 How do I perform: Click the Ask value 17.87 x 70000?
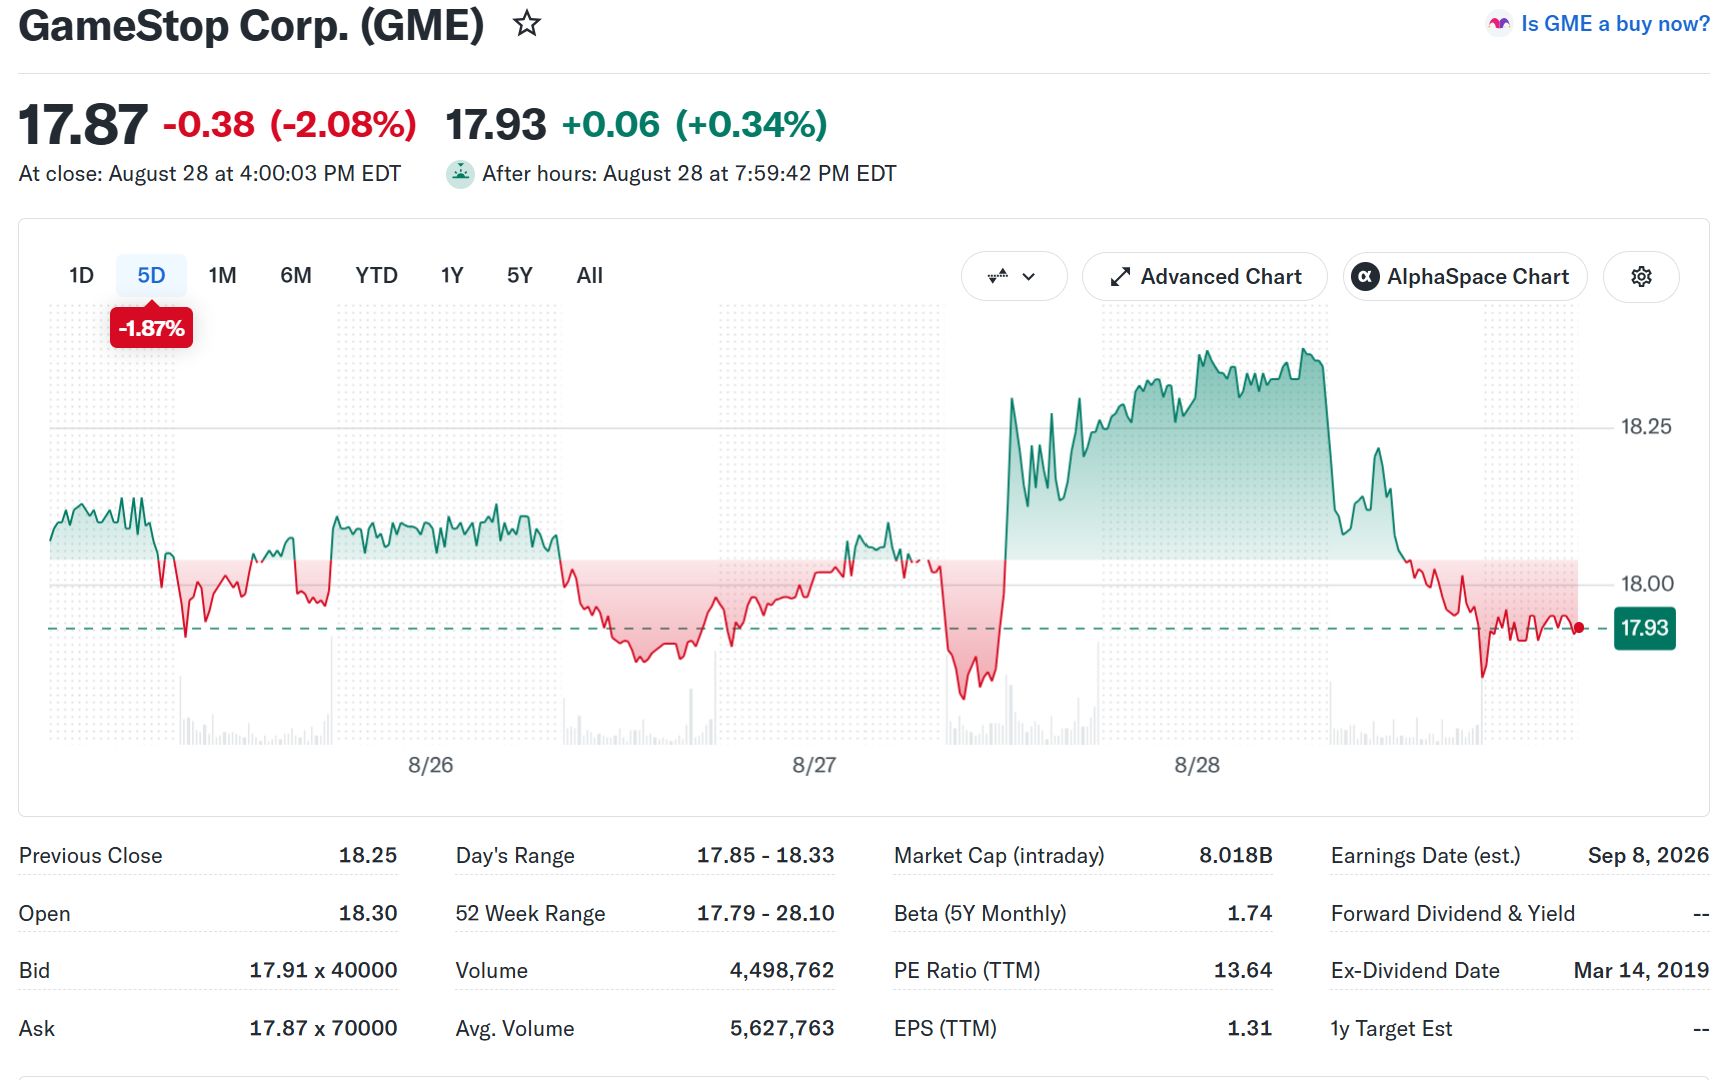point(323,1028)
